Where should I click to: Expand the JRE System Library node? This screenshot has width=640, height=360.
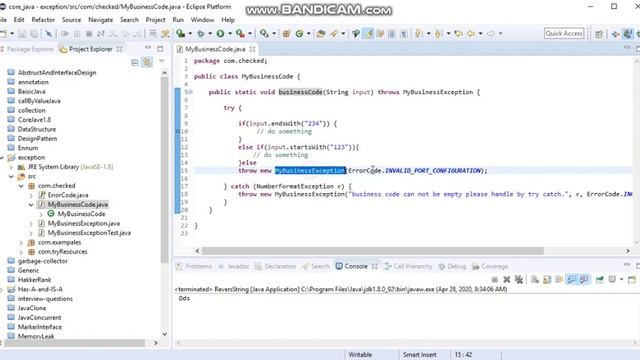point(11,167)
